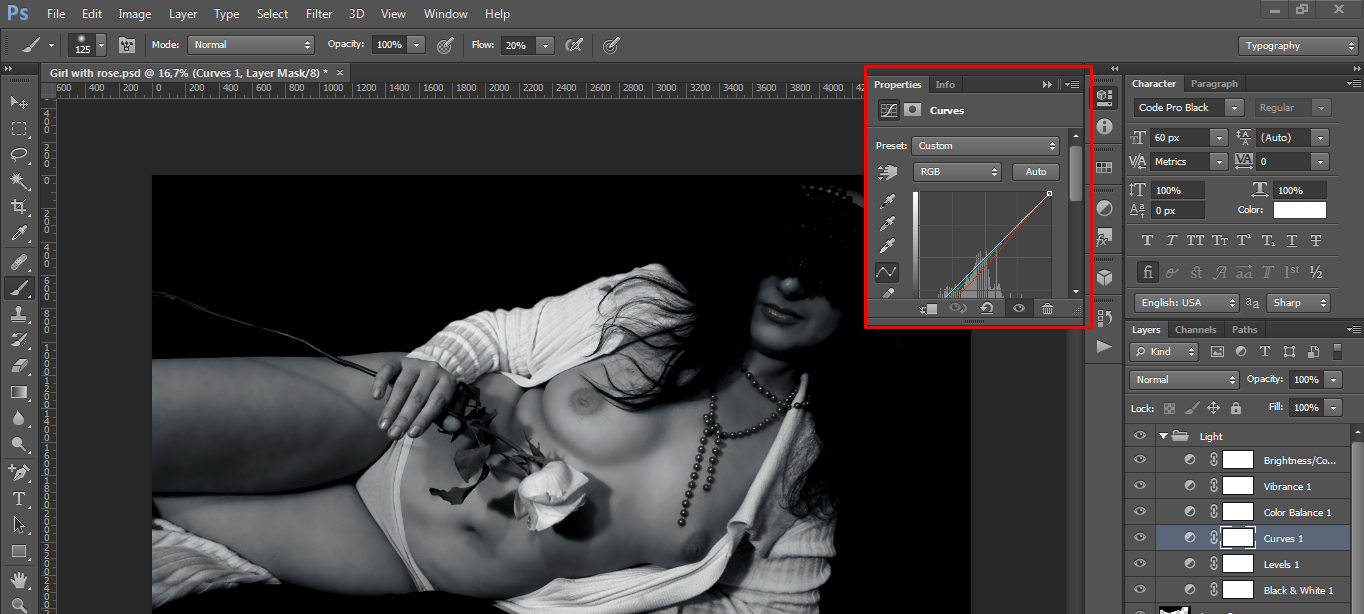Hide the Black & White 1 layer
Viewport: 1364px width, 614px height.
1139,591
